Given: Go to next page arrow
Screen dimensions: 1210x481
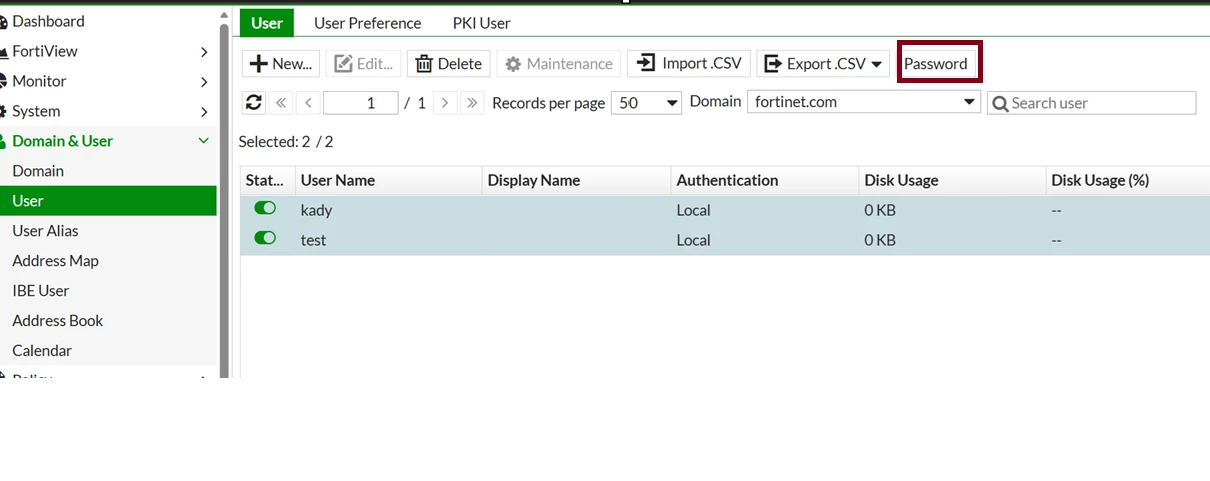Looking at the screenshot, I should point(445,102).
